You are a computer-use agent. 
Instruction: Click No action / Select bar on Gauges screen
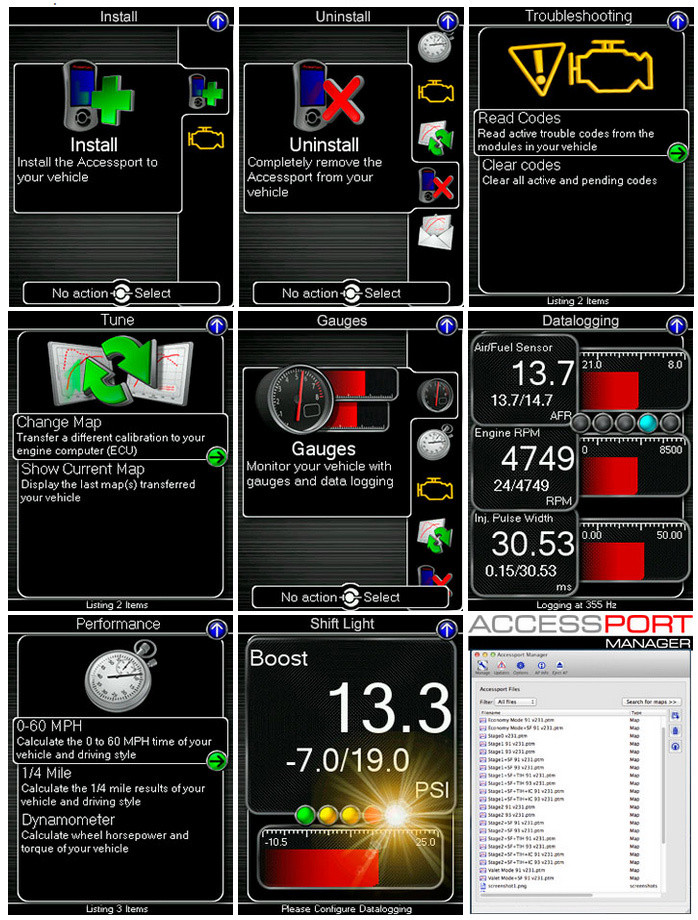click(350, 597)
